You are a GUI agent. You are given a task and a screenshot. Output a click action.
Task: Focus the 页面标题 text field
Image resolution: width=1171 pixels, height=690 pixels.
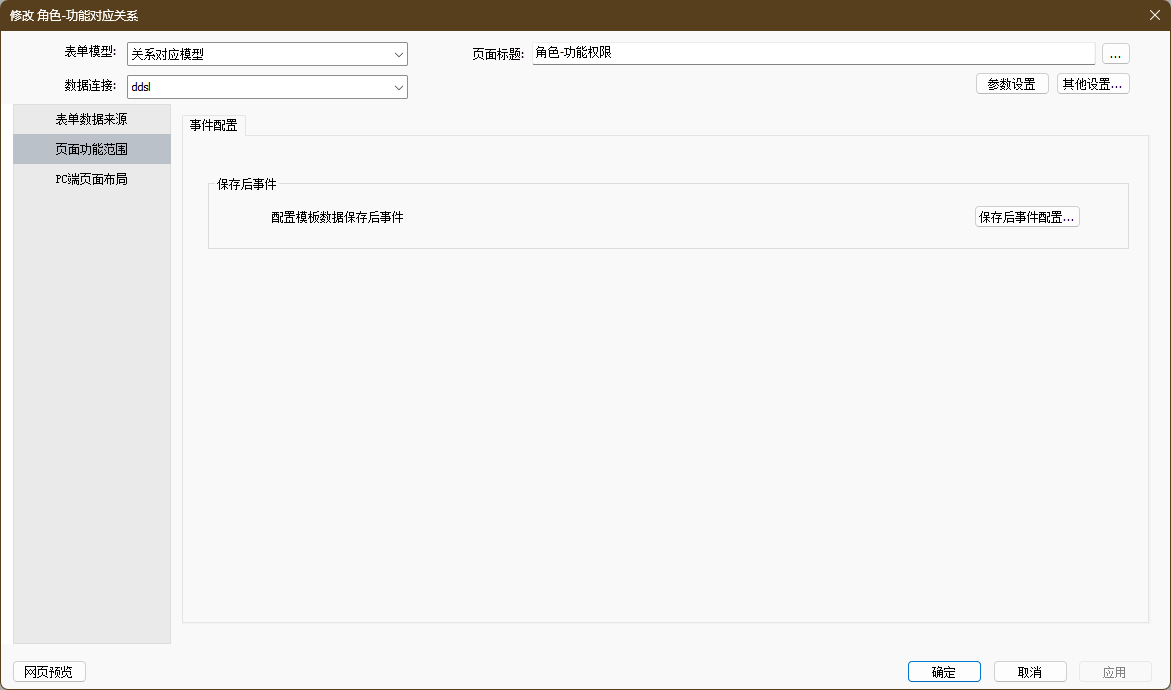click(x=813, y=53)
